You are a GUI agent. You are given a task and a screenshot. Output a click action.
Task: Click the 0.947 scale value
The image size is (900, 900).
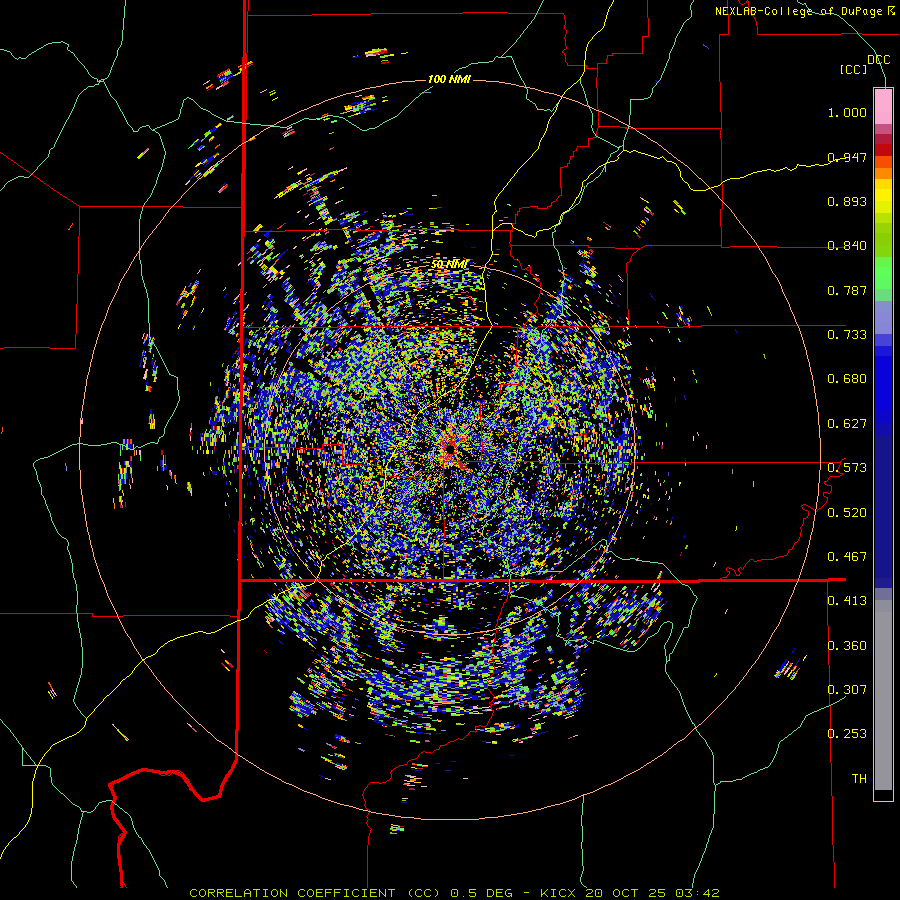(847, 157)
